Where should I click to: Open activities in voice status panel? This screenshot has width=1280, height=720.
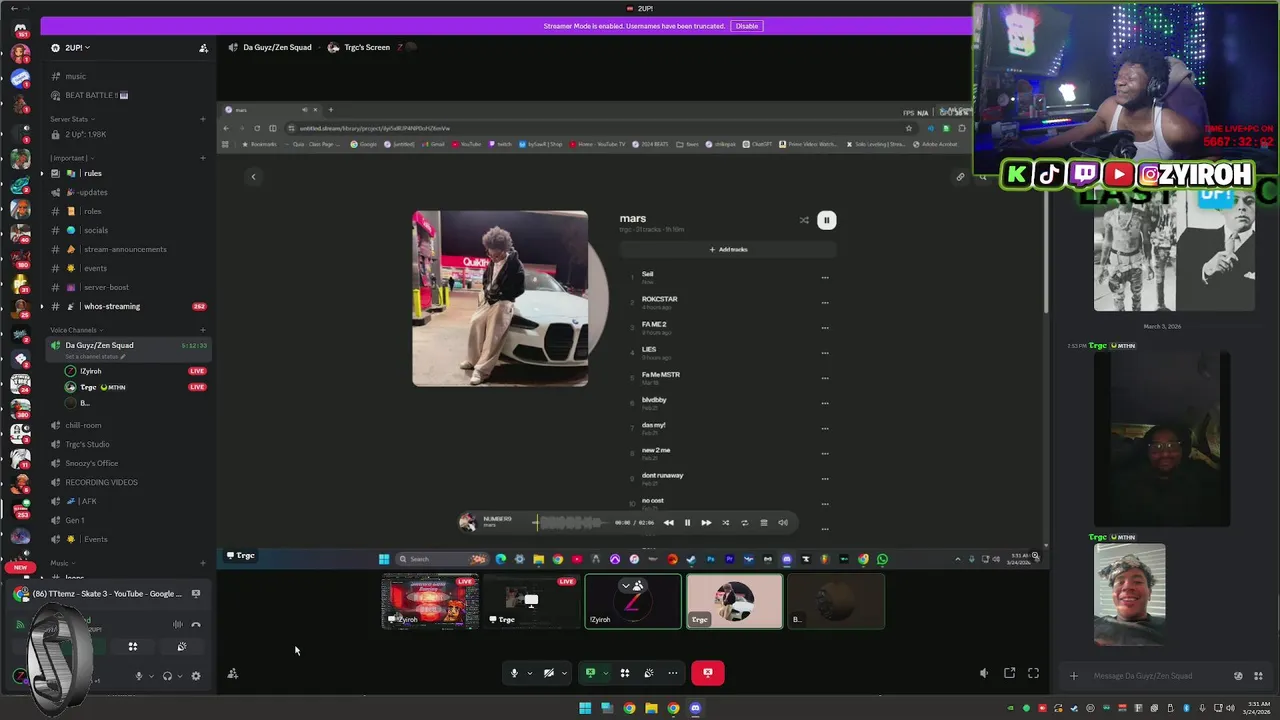coord(132,647)
